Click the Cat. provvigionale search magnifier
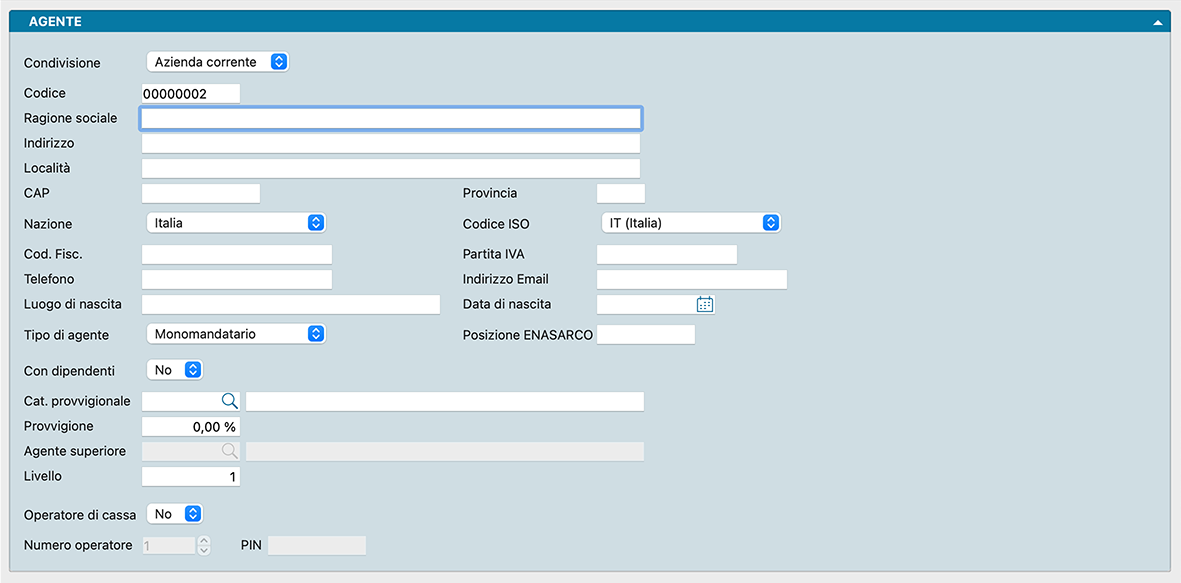Screen dimensions: 1181x583 coord(229,401)
